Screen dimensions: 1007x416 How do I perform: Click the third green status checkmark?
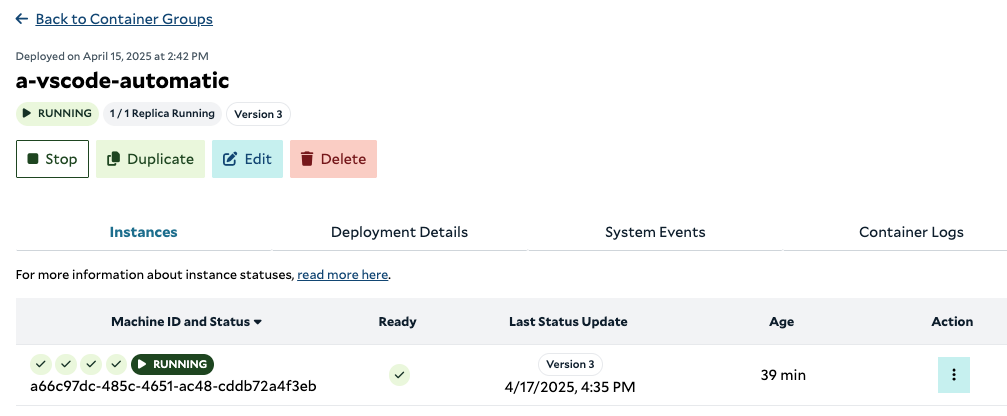[x=91, y=364]
